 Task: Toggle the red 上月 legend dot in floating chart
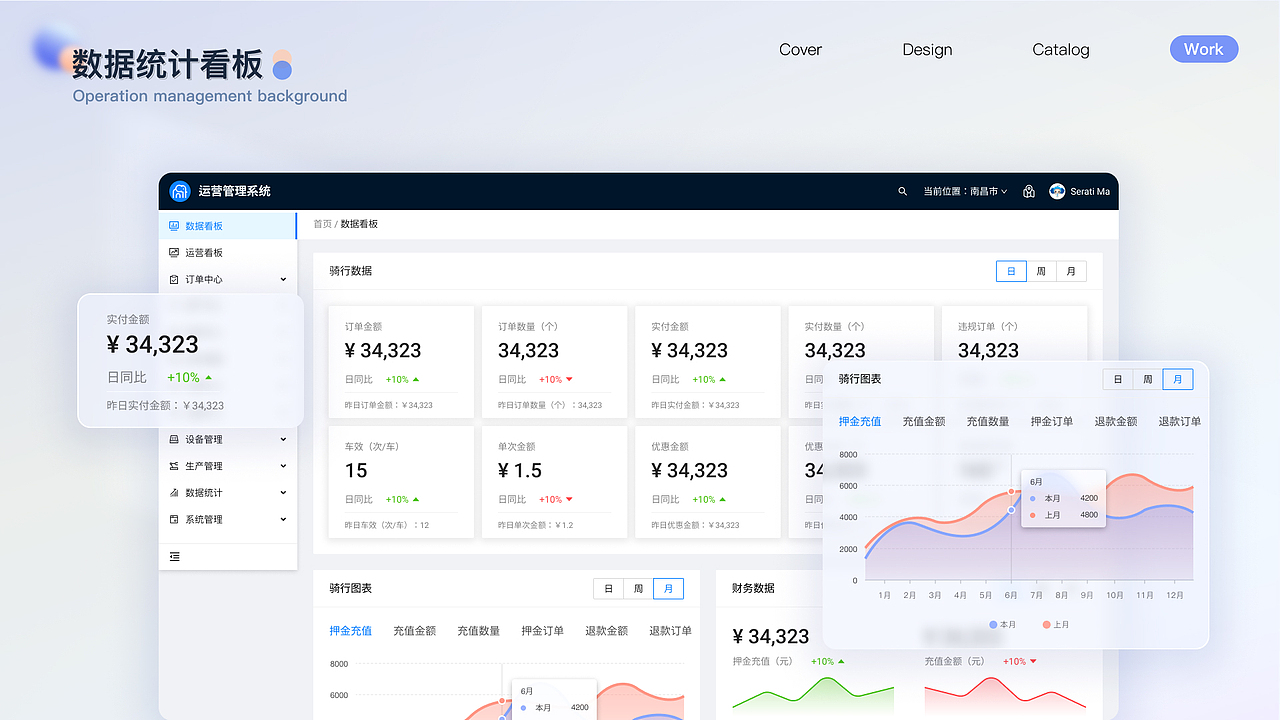pos(1047,625)
